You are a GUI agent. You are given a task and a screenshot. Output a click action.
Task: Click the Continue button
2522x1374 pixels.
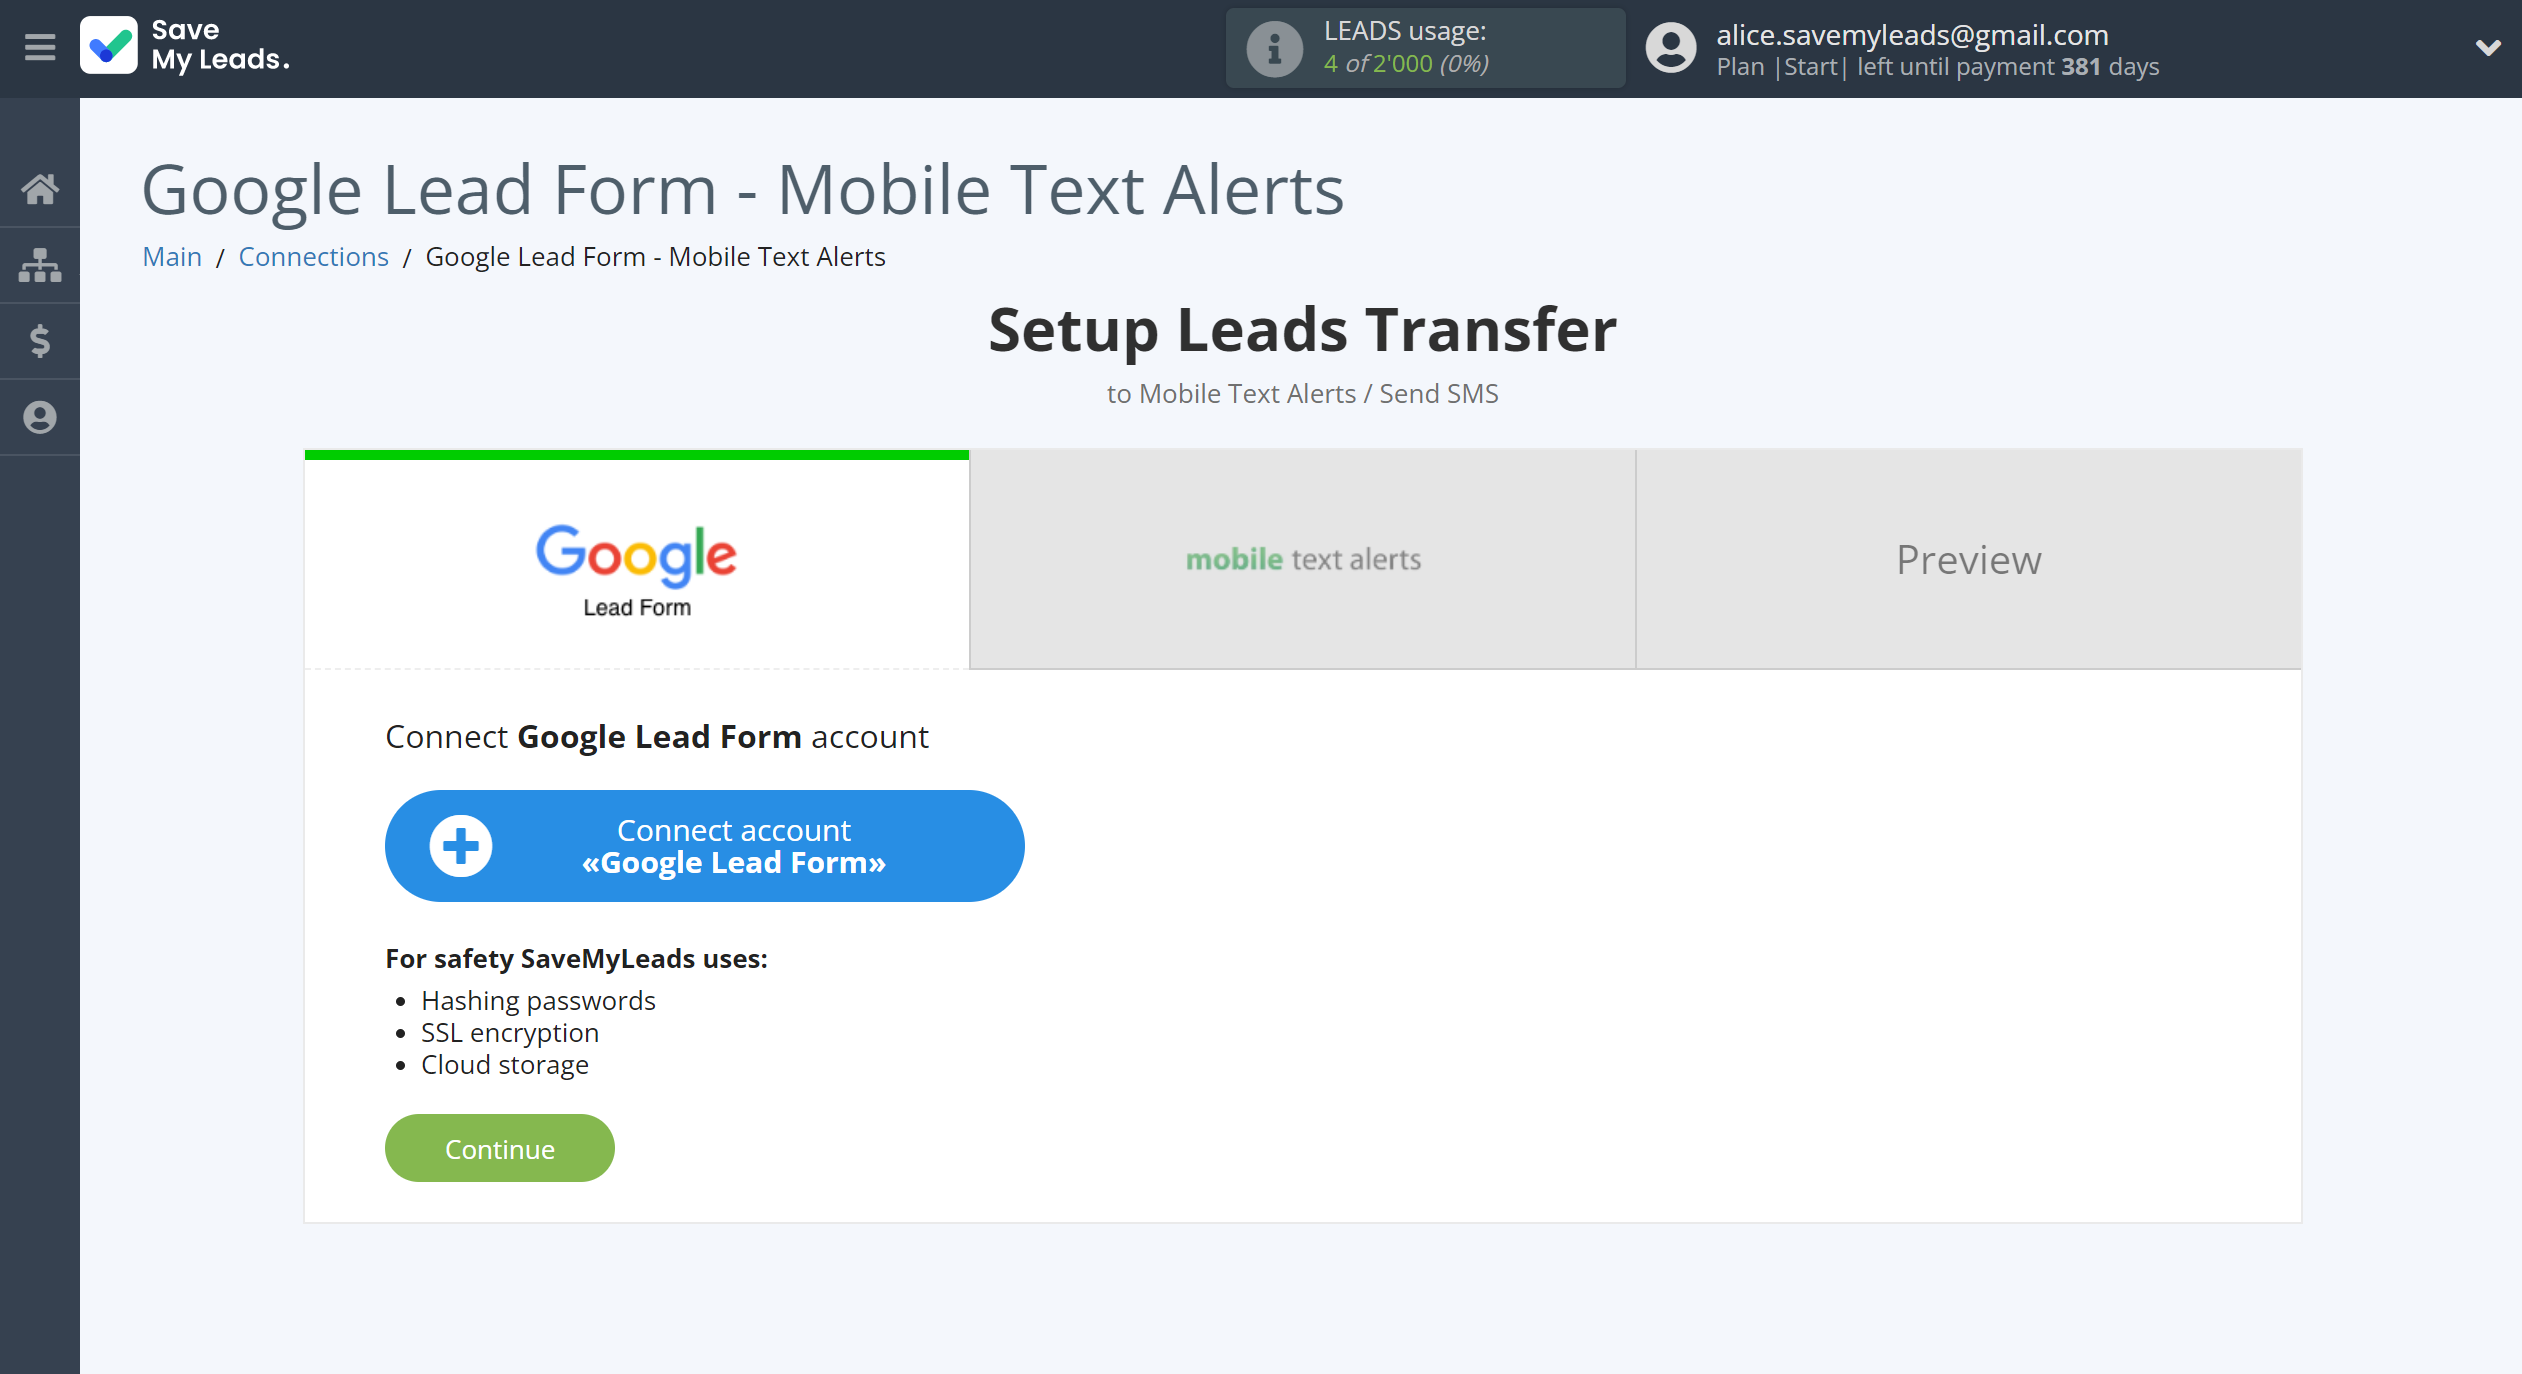(x=501, y=1147)
